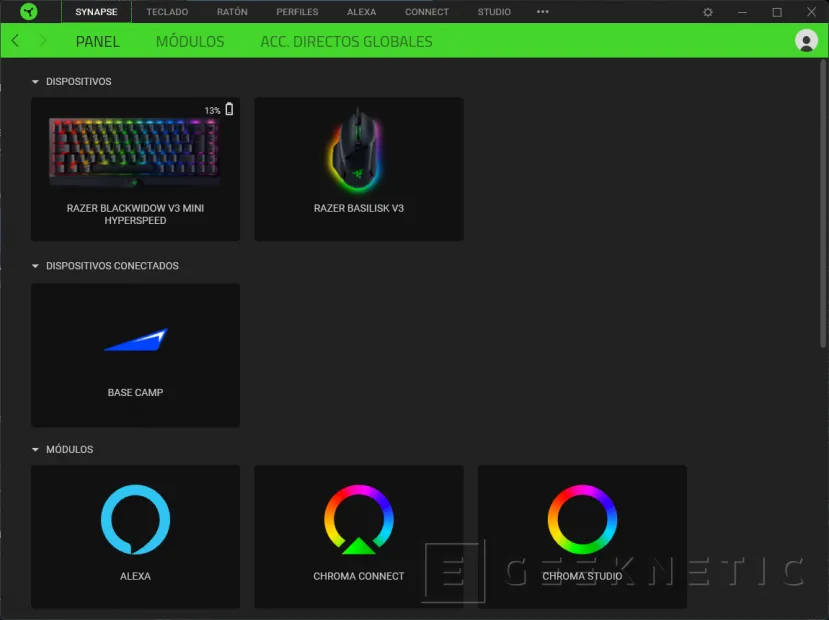
Task: Go back with the left arrow
Action: 15,41
